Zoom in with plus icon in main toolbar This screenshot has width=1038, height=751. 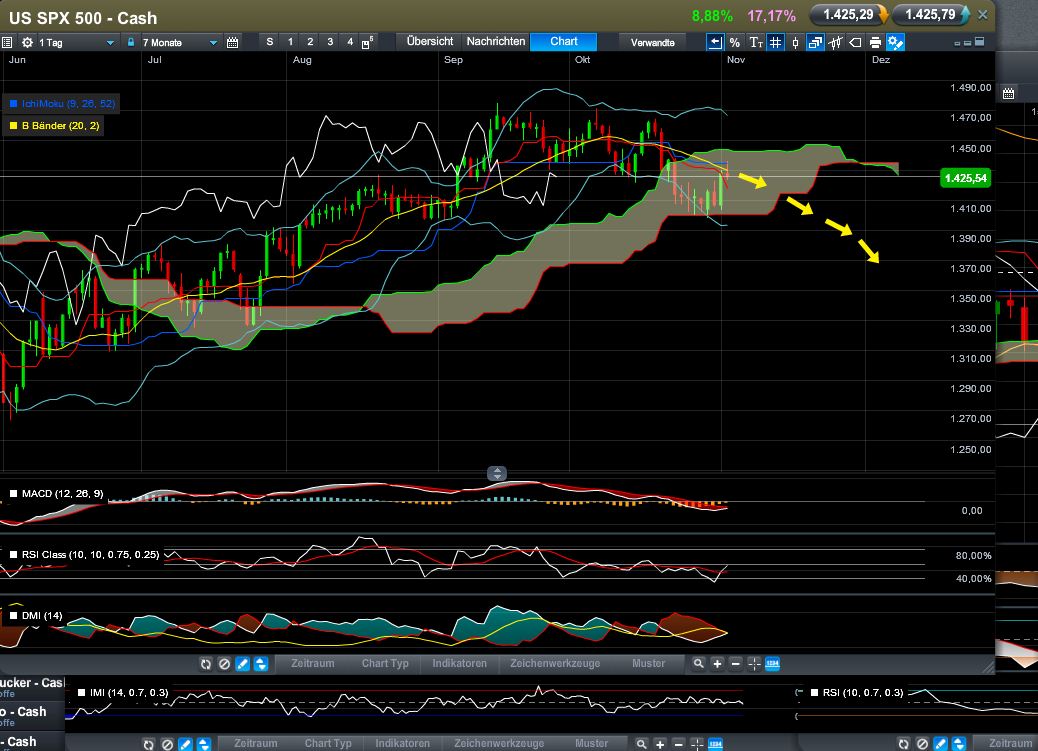[x=717, y=664]
